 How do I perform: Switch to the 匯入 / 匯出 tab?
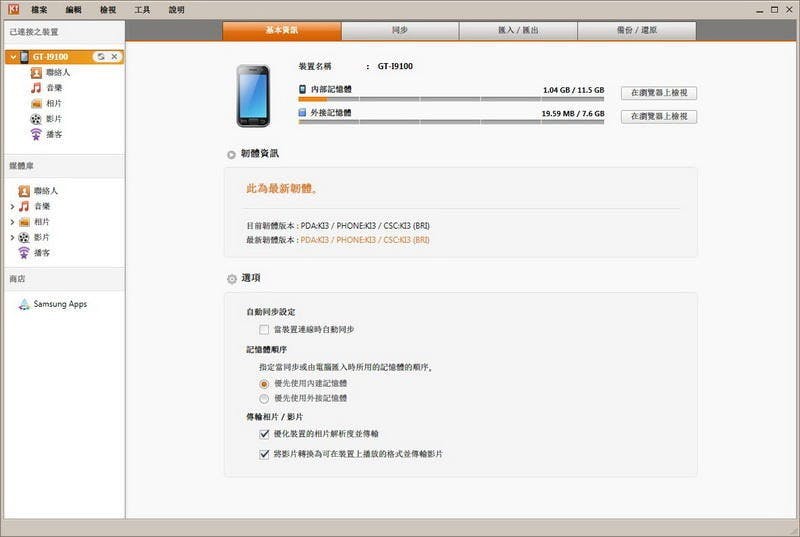[x=518, y=31]
